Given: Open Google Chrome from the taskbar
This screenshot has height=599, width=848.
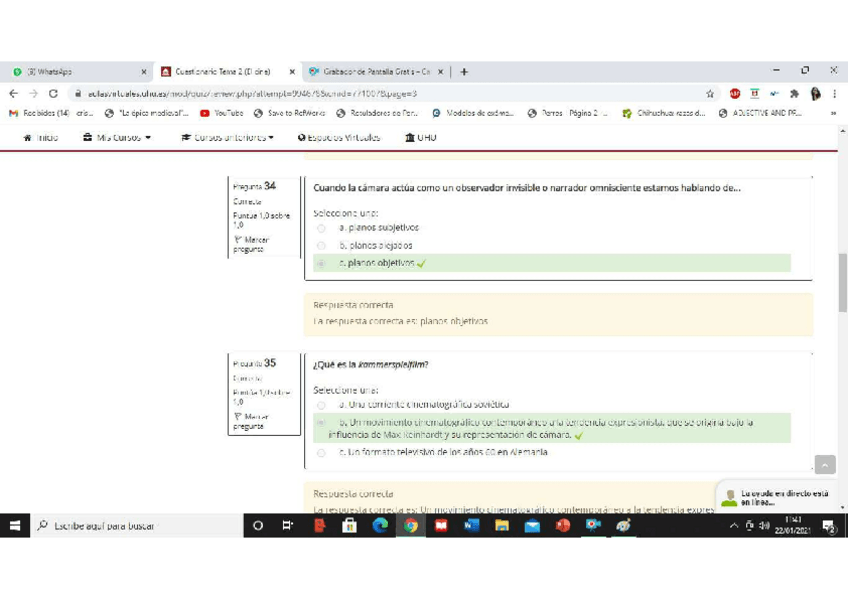Looking at the screenshot, I should pyautogui.click(x=410, y=525).
